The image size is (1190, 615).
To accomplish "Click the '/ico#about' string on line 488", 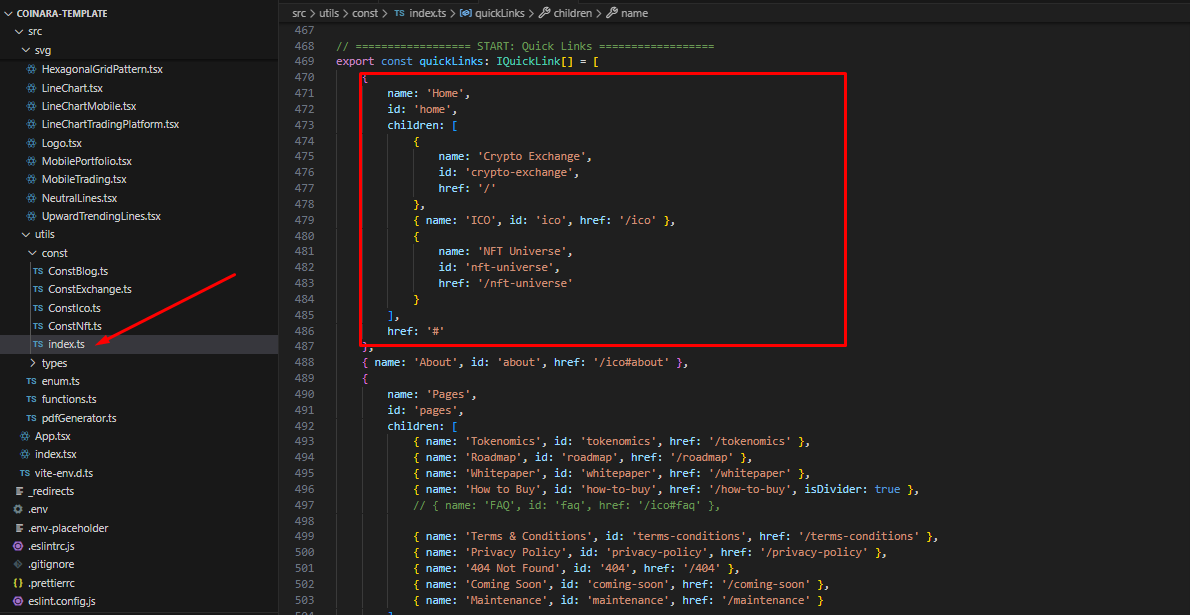I will [631, 363].
